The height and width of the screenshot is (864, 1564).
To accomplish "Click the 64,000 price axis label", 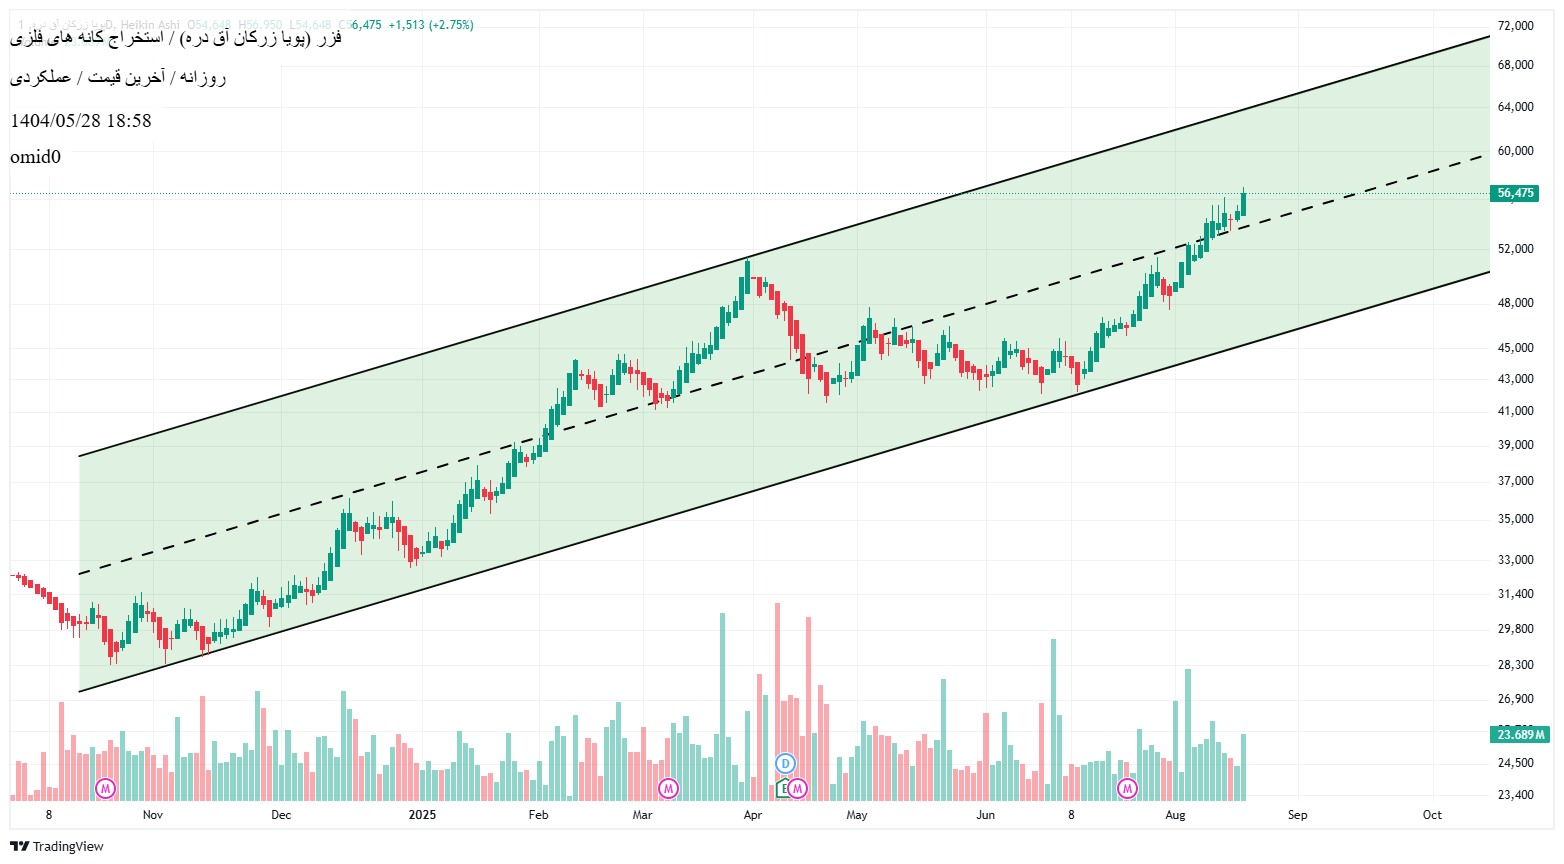I will click(x=1515, y=107).
